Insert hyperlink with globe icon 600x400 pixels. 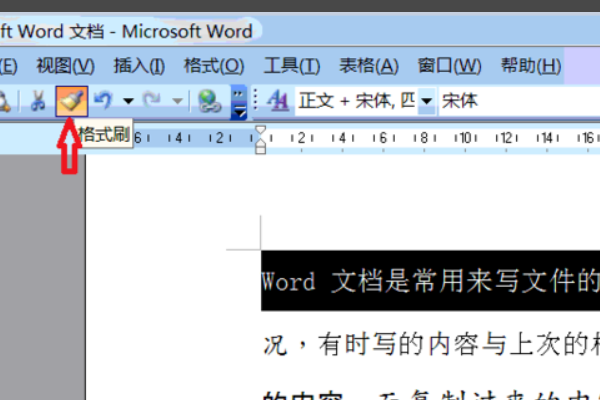tap(209, 101)
